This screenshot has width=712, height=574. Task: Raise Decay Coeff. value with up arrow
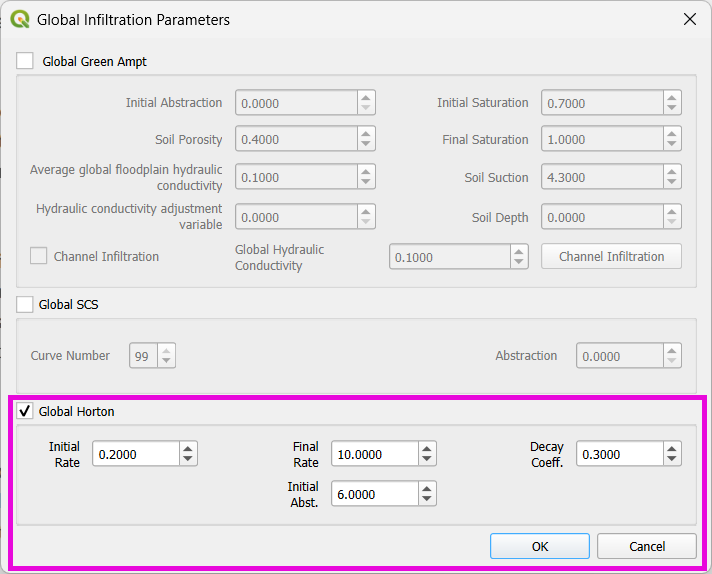pyautogui.click(x=671, y=448)
